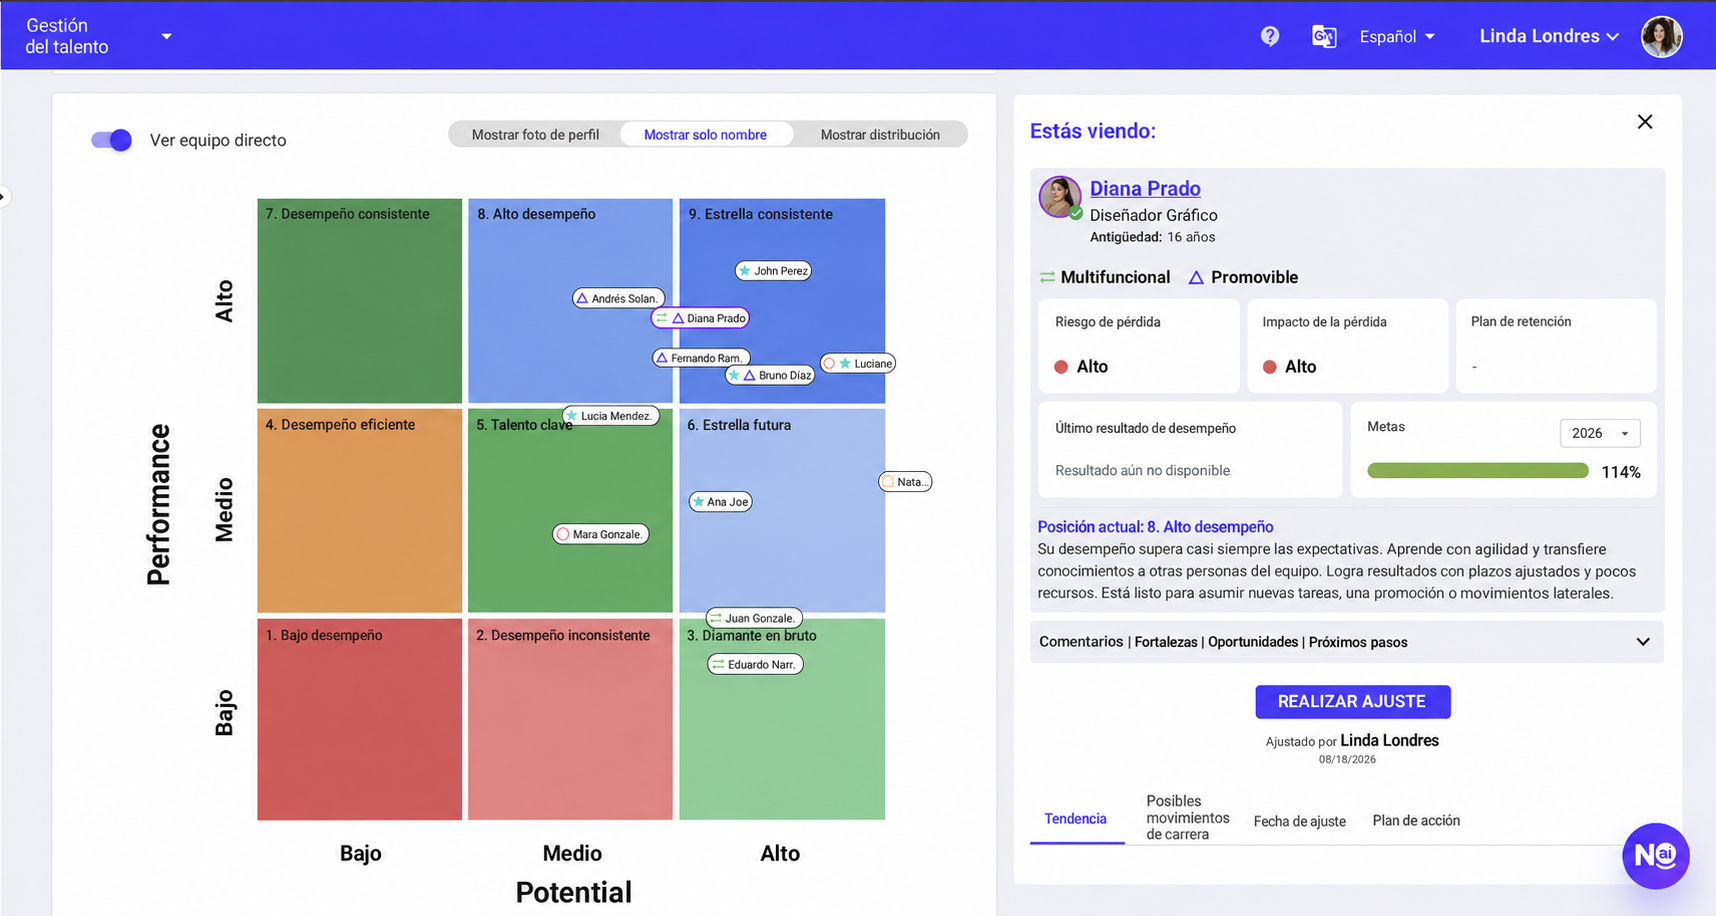Click the red Impacto de la pérdida indicator
Screen dimensions: 1716x916
[1269, 367]
